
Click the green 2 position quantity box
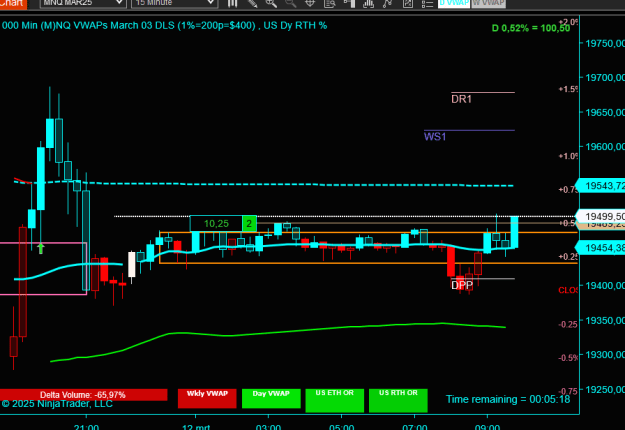250,224
